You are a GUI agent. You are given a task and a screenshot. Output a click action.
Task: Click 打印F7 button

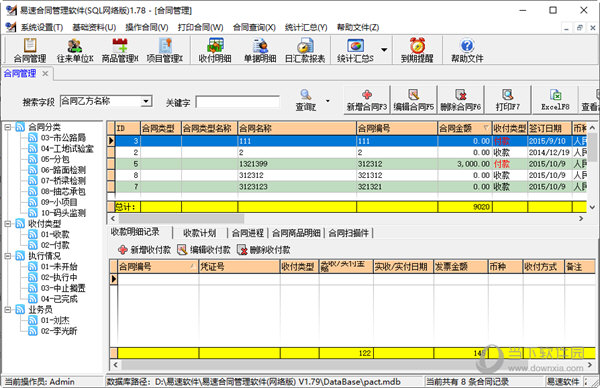pyautogui.click(x=508, y=100)
